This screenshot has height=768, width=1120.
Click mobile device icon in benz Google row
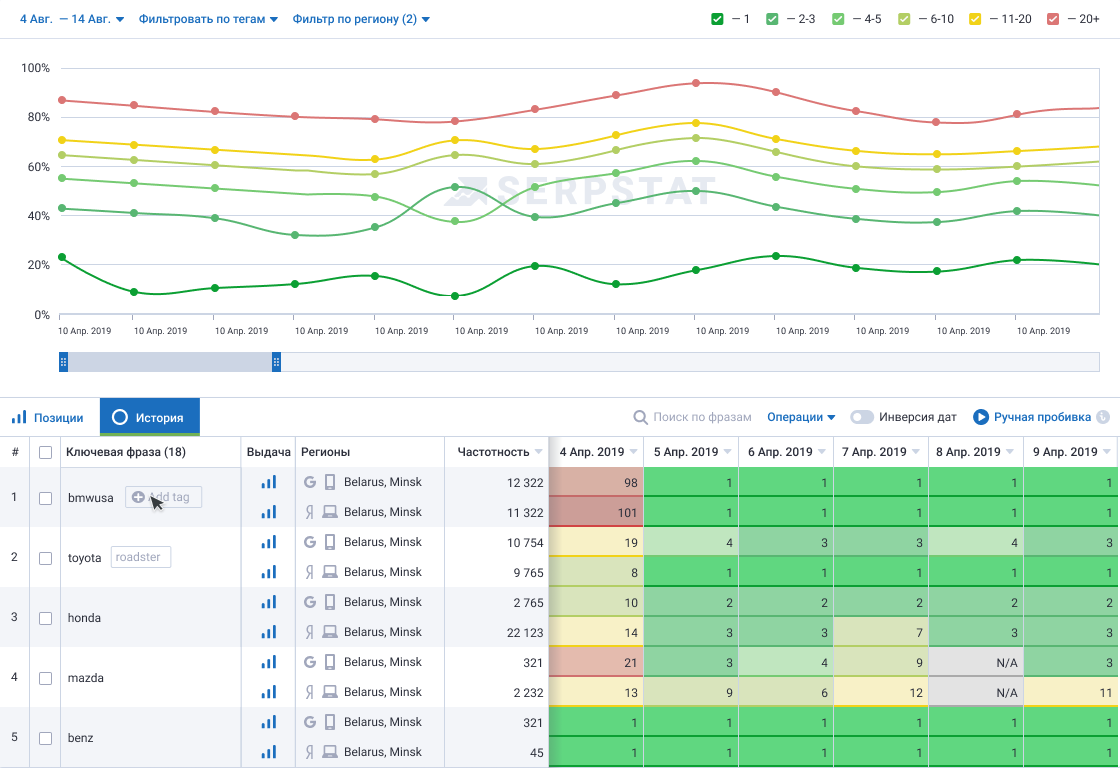tap(330, 722)
